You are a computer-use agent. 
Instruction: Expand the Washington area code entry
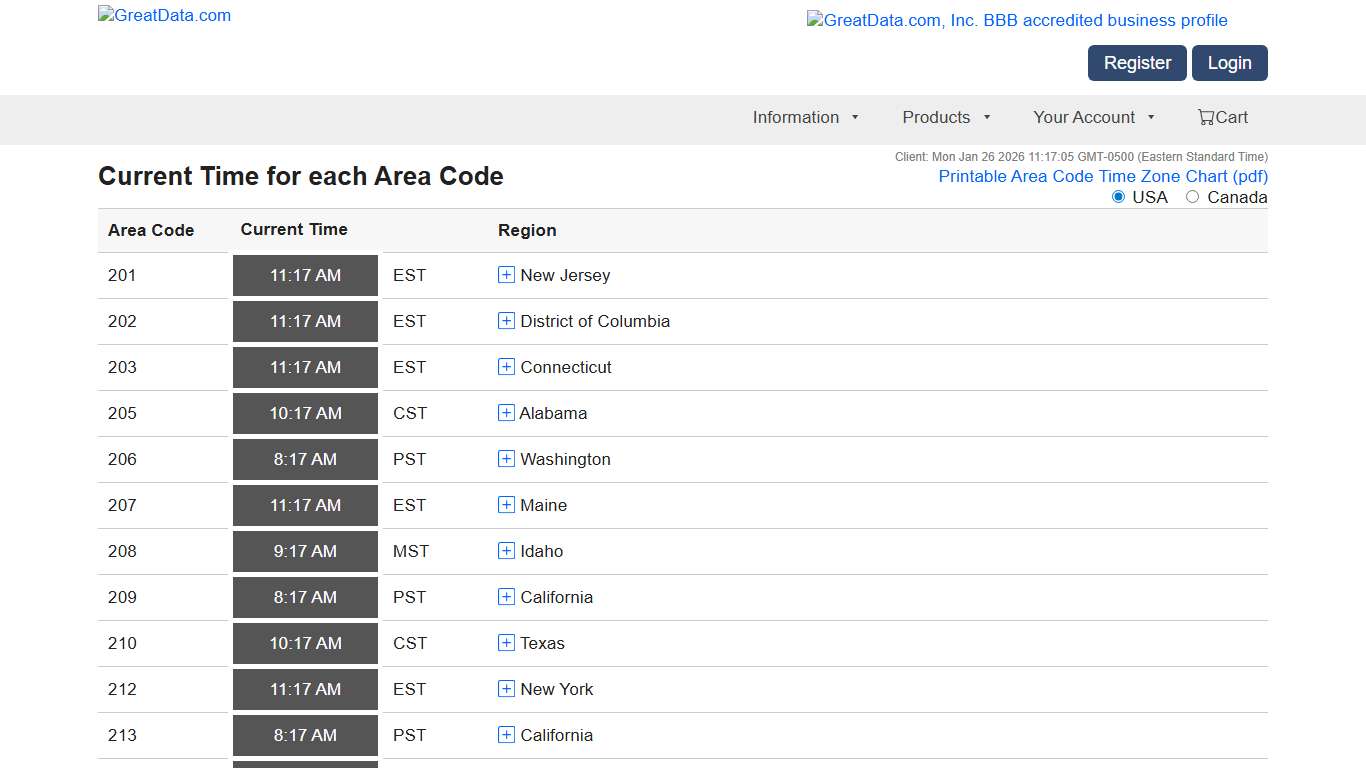505,459
